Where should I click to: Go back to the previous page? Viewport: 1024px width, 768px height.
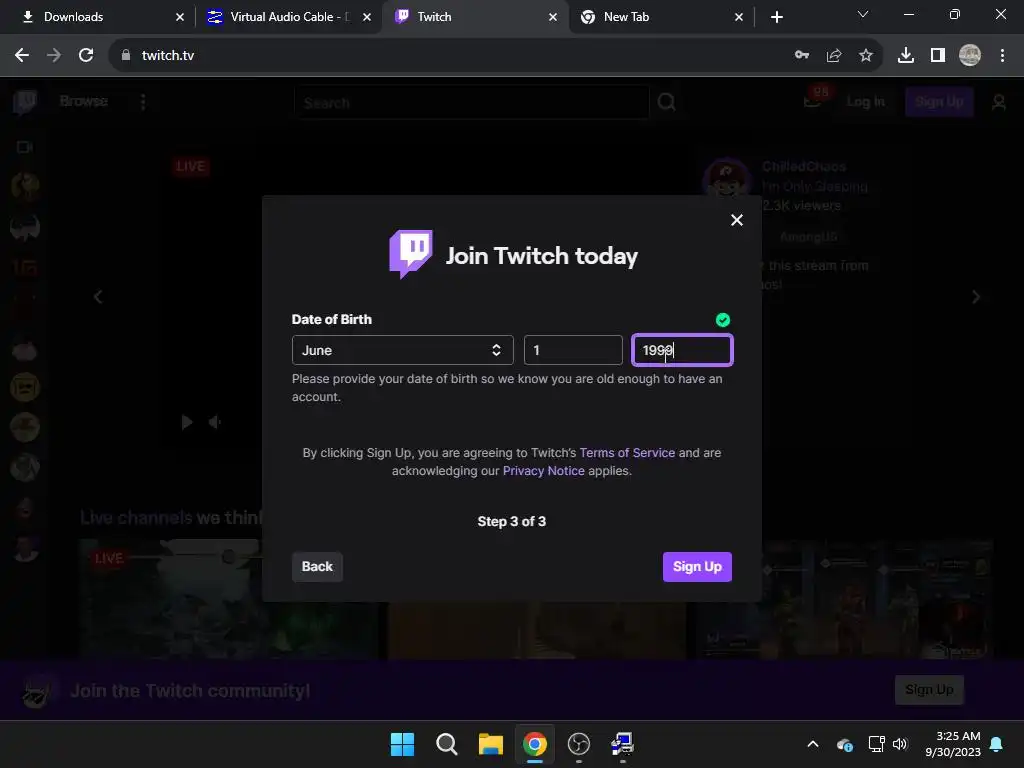coord(22,56)
